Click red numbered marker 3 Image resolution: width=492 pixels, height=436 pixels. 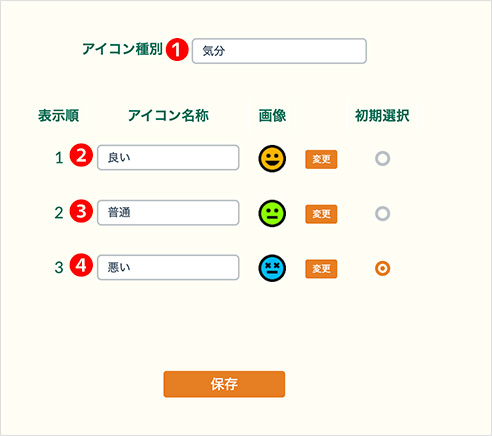pos(81,211)
